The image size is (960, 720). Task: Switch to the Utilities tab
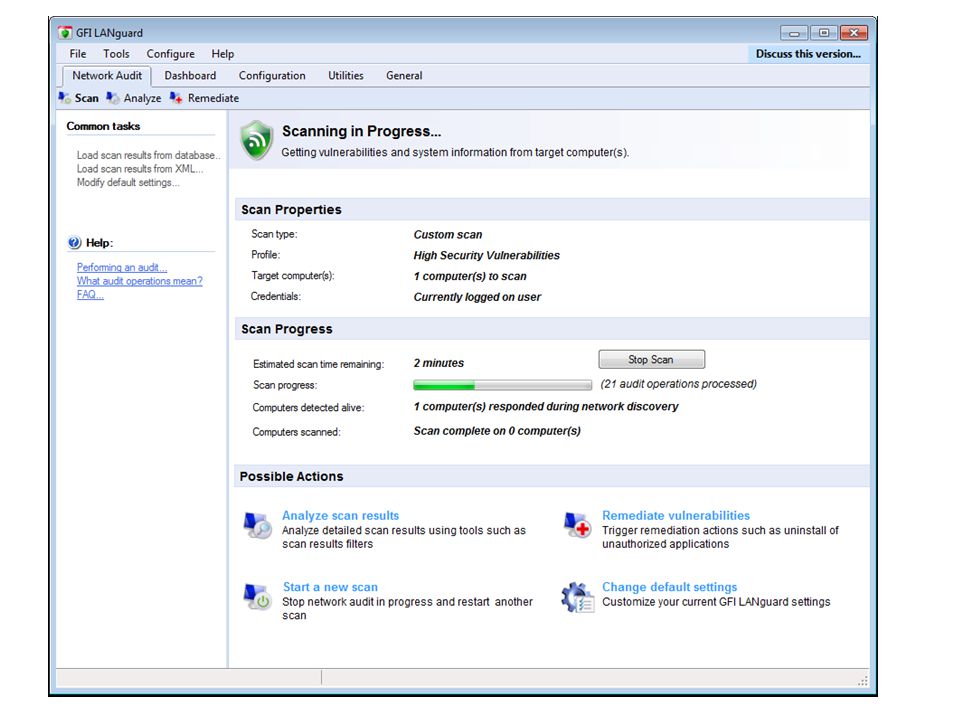click(x=346, y=76)
